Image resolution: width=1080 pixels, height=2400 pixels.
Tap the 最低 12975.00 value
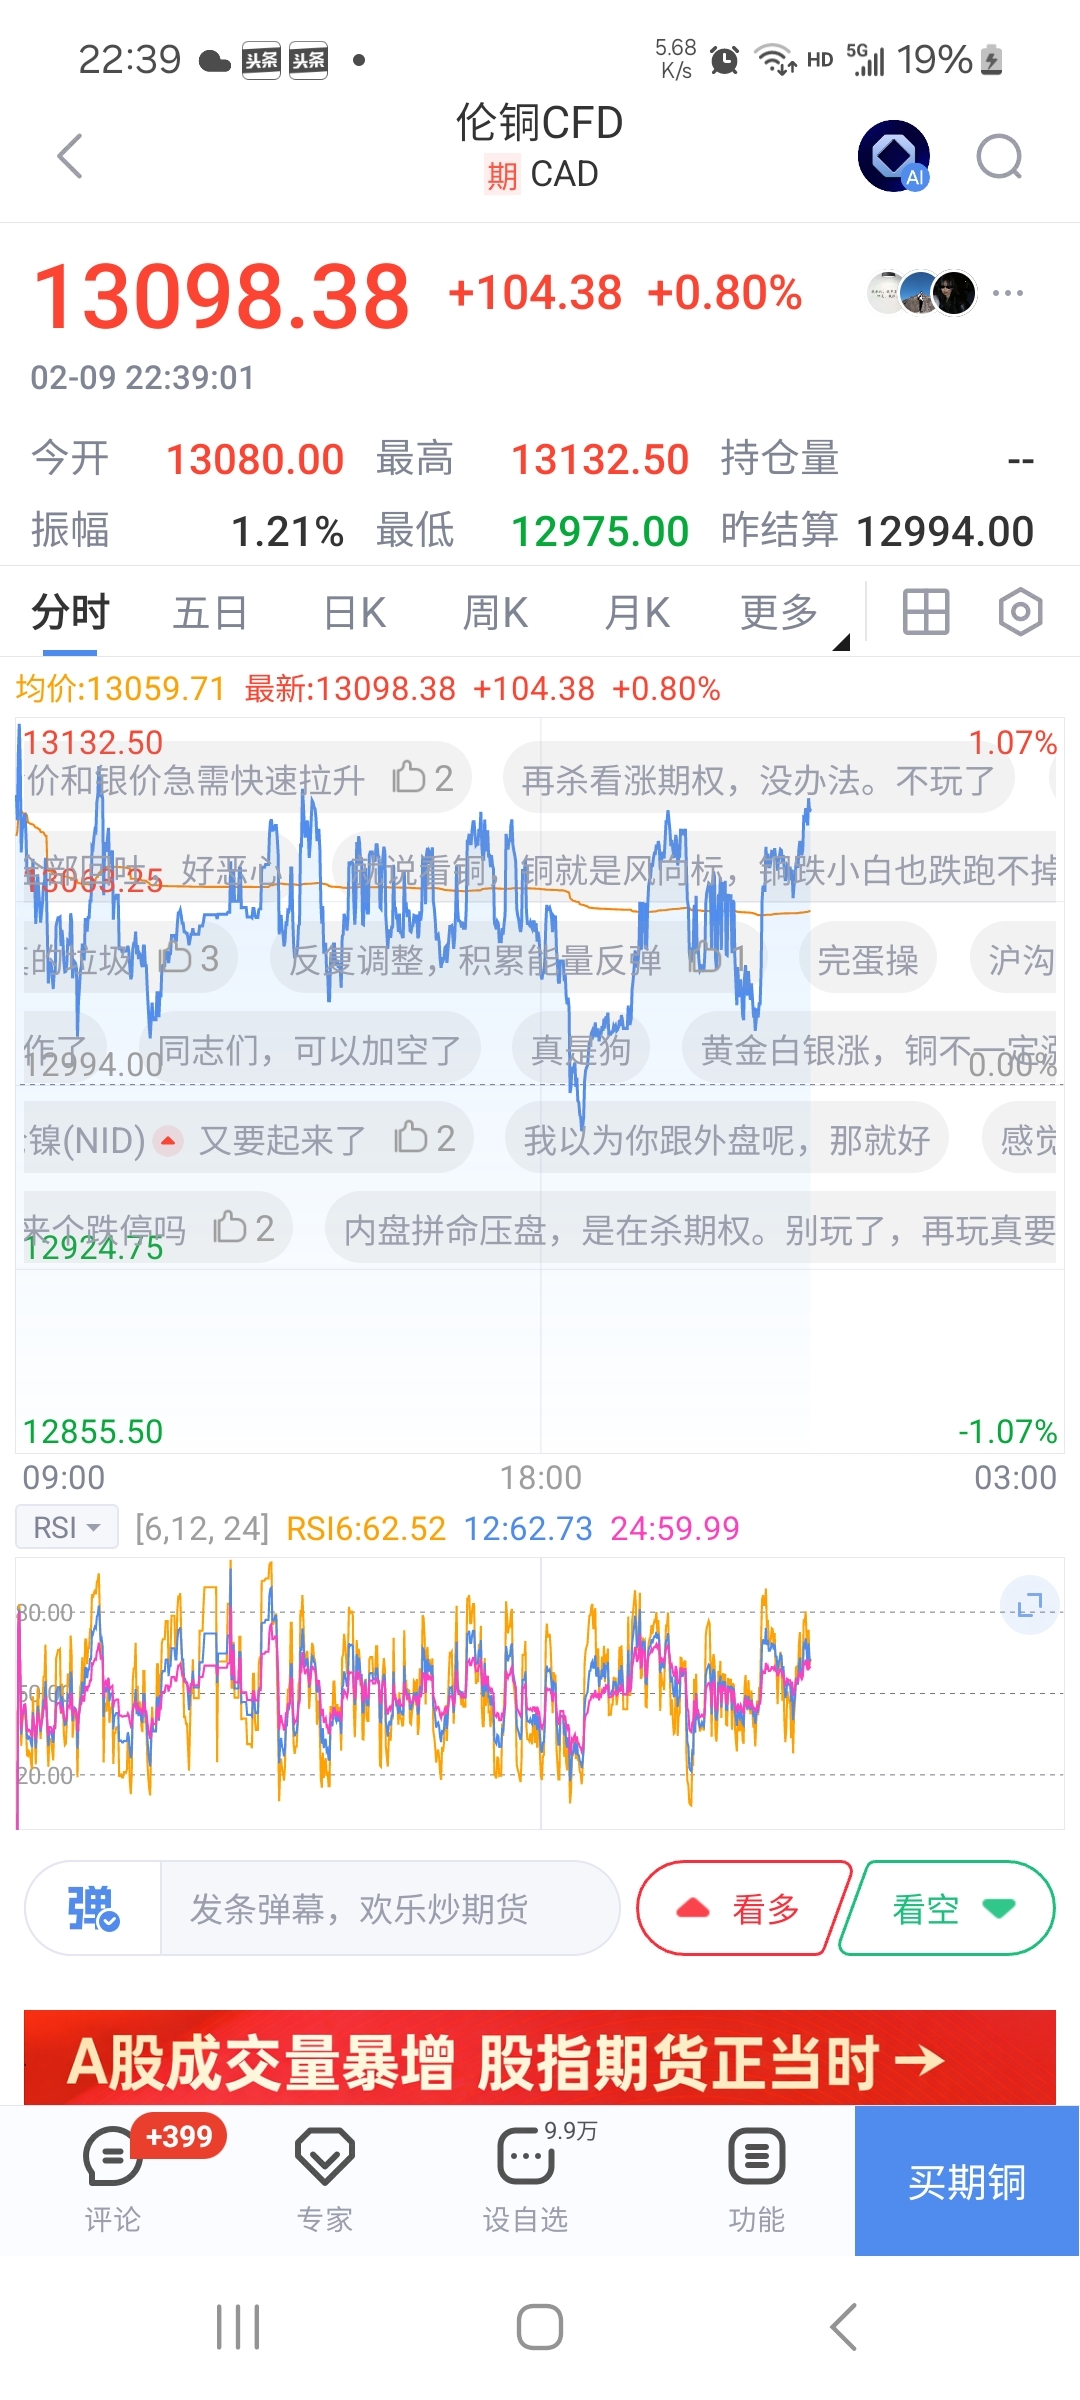tap(600, 531)
